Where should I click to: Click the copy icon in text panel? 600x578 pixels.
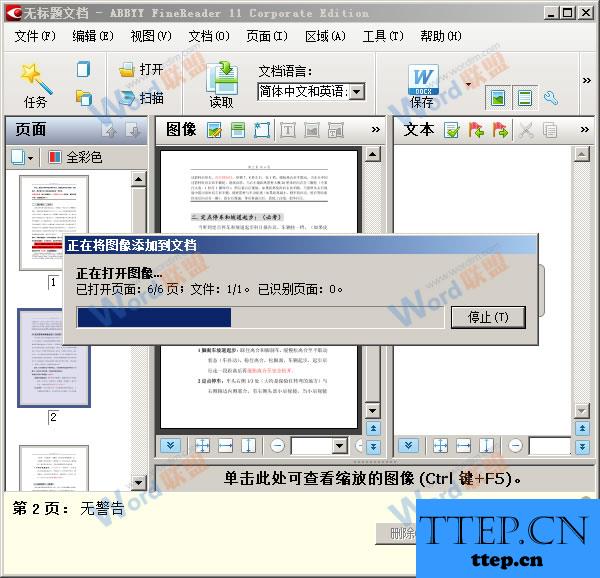tap(550, 130)
